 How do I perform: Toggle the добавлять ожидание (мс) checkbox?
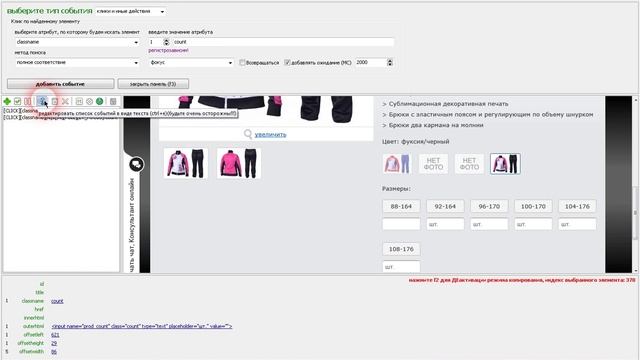[x=287, y=62]
